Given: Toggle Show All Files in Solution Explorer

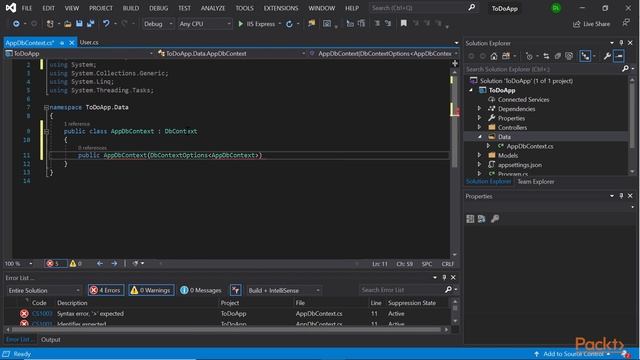Looking at the screenshot, I should click(569, 56).
